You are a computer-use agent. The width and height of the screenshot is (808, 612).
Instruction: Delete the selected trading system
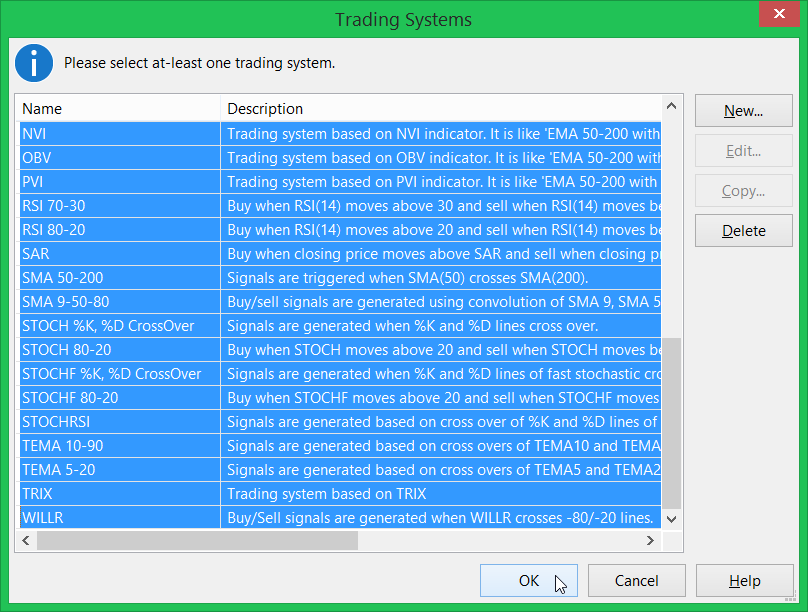coord(743,230)
